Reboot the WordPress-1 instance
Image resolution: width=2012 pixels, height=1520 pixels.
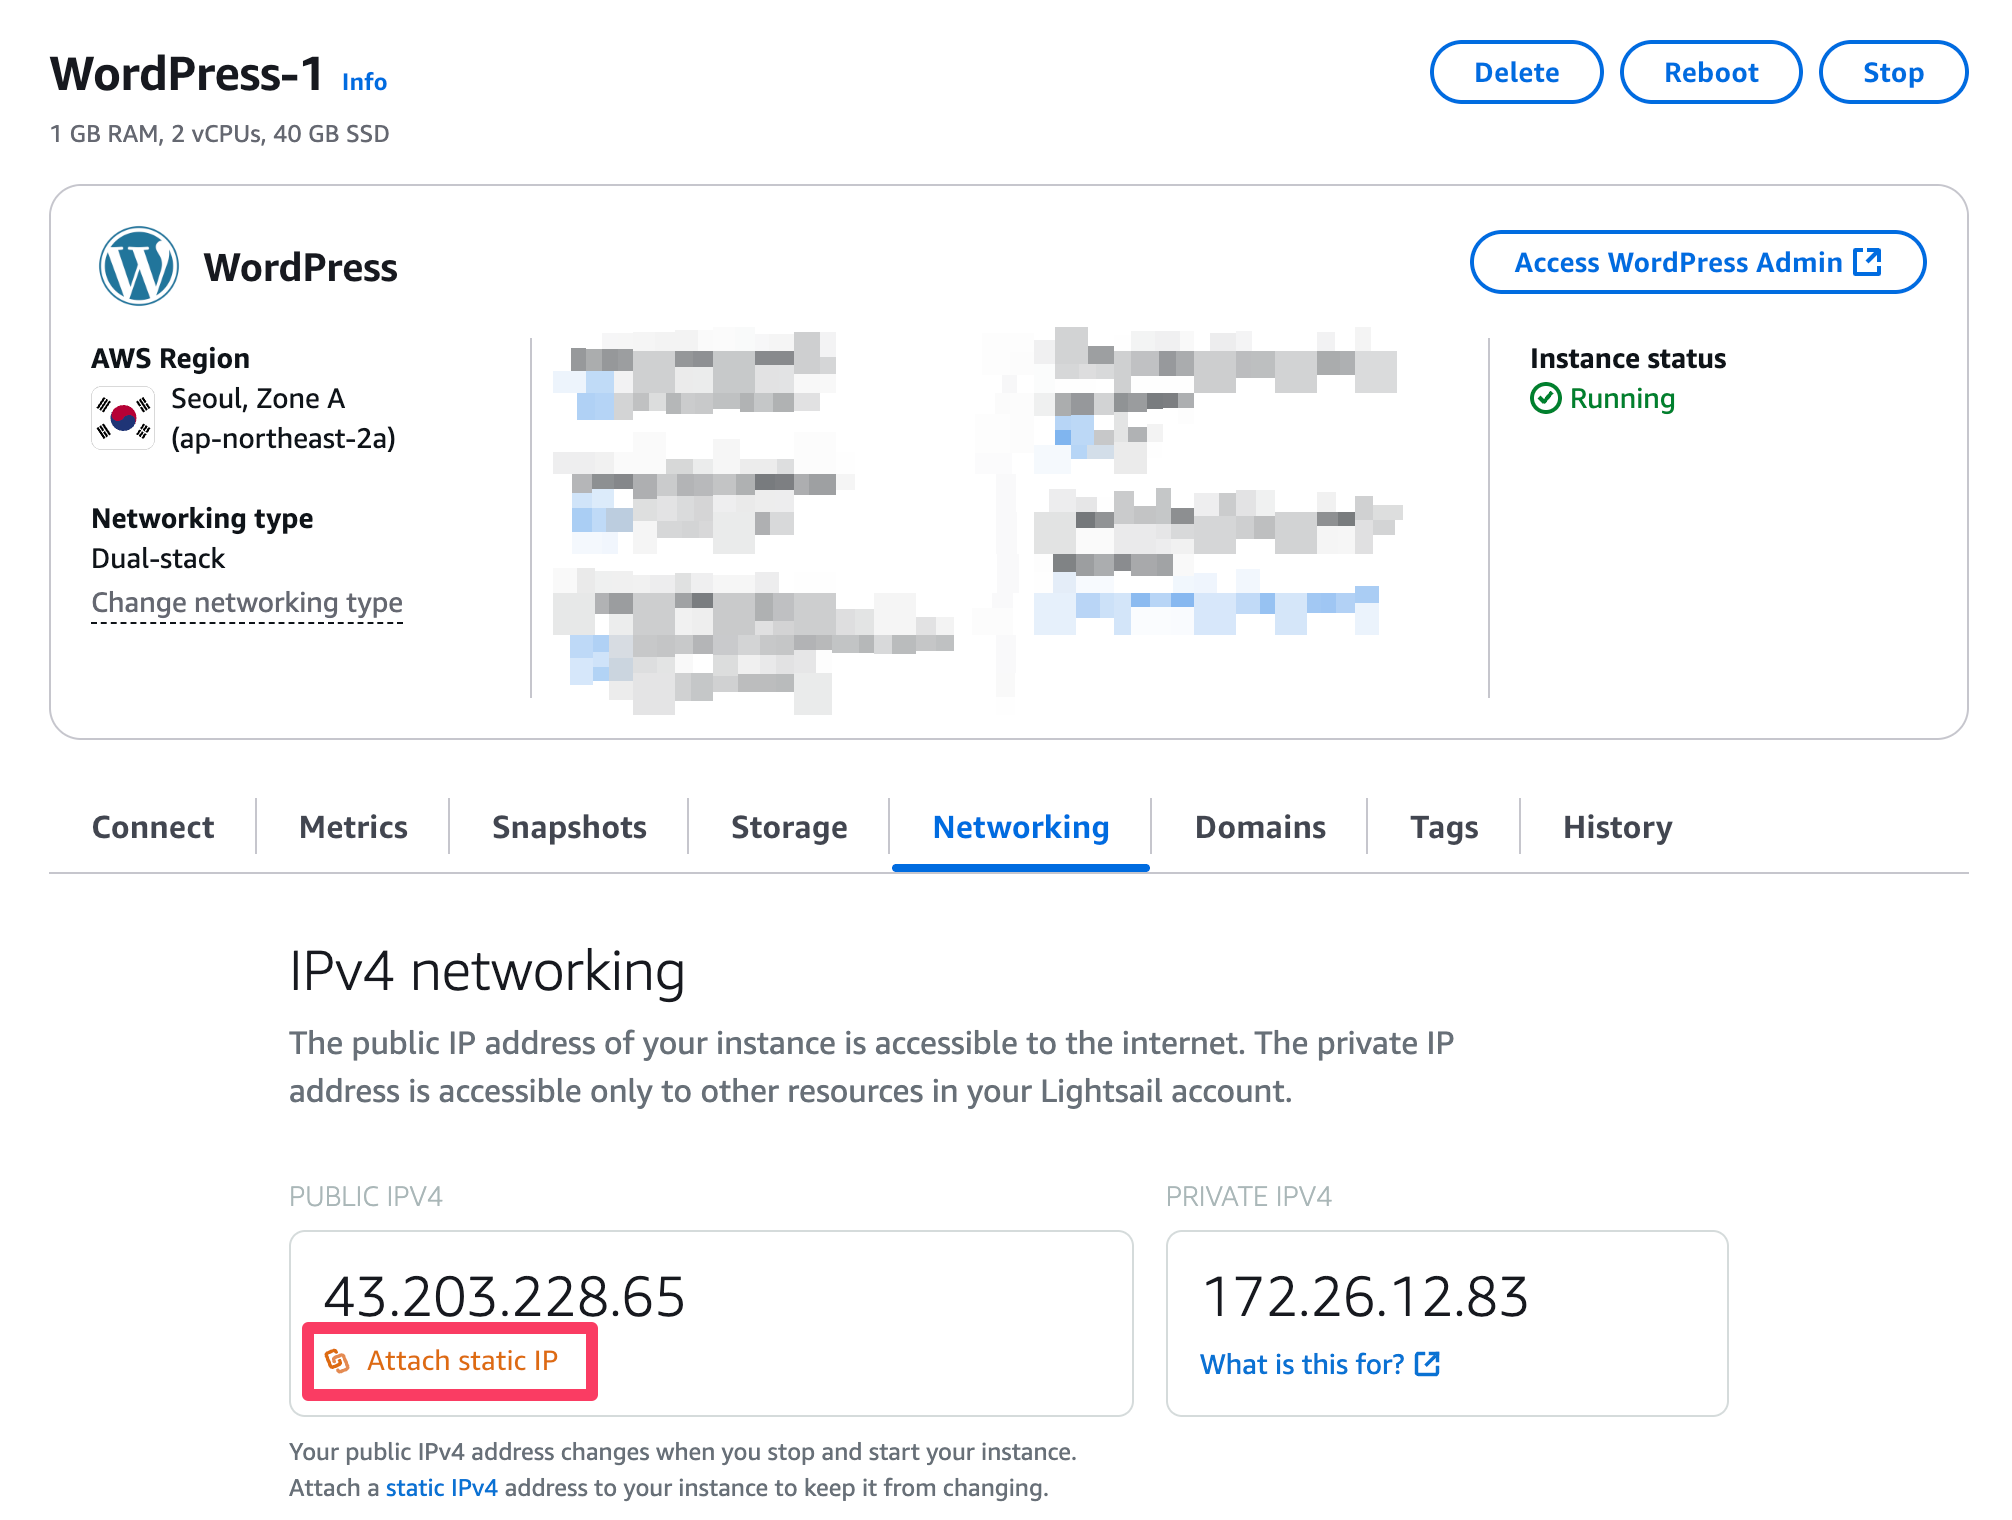point(1710,72)
